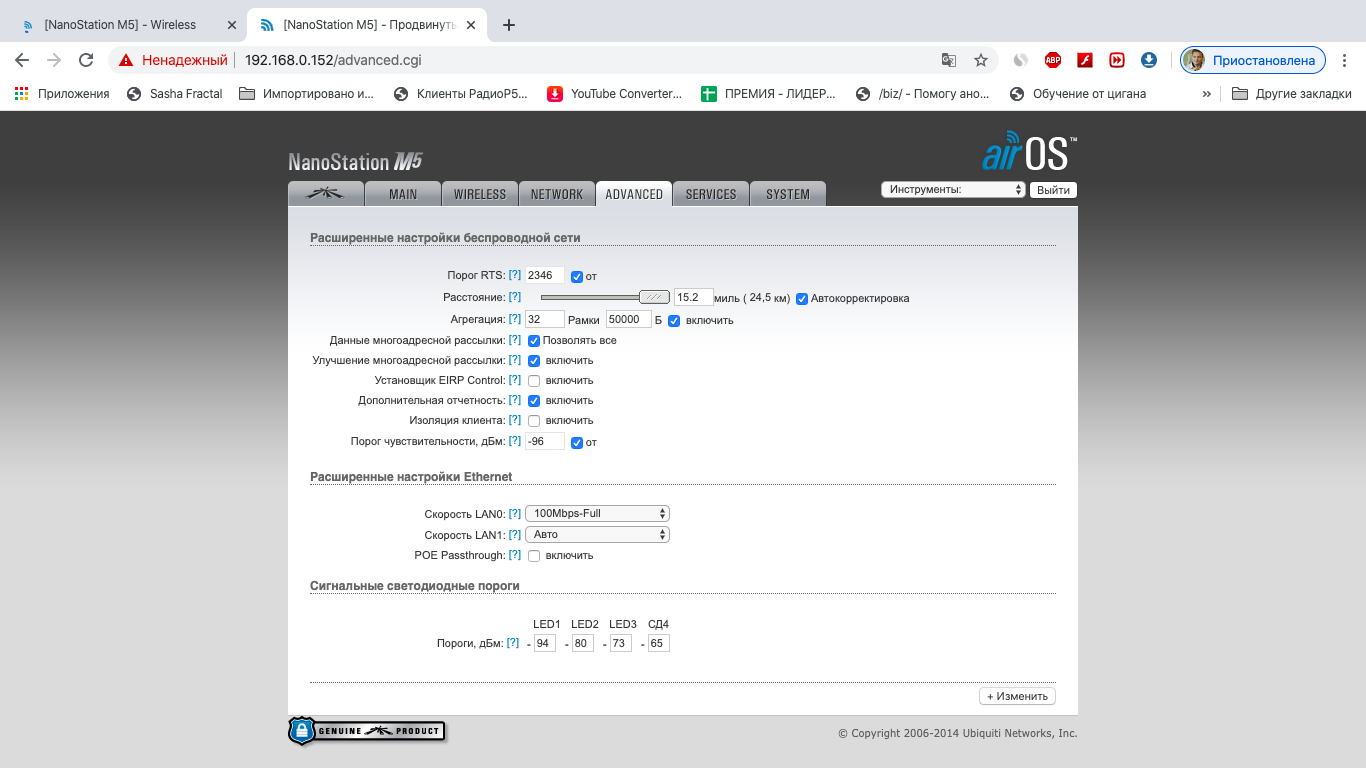The height and width of the screenshot is (768, 1366).
Task: Open a new browser tab
Action: (x=509, y=25)
